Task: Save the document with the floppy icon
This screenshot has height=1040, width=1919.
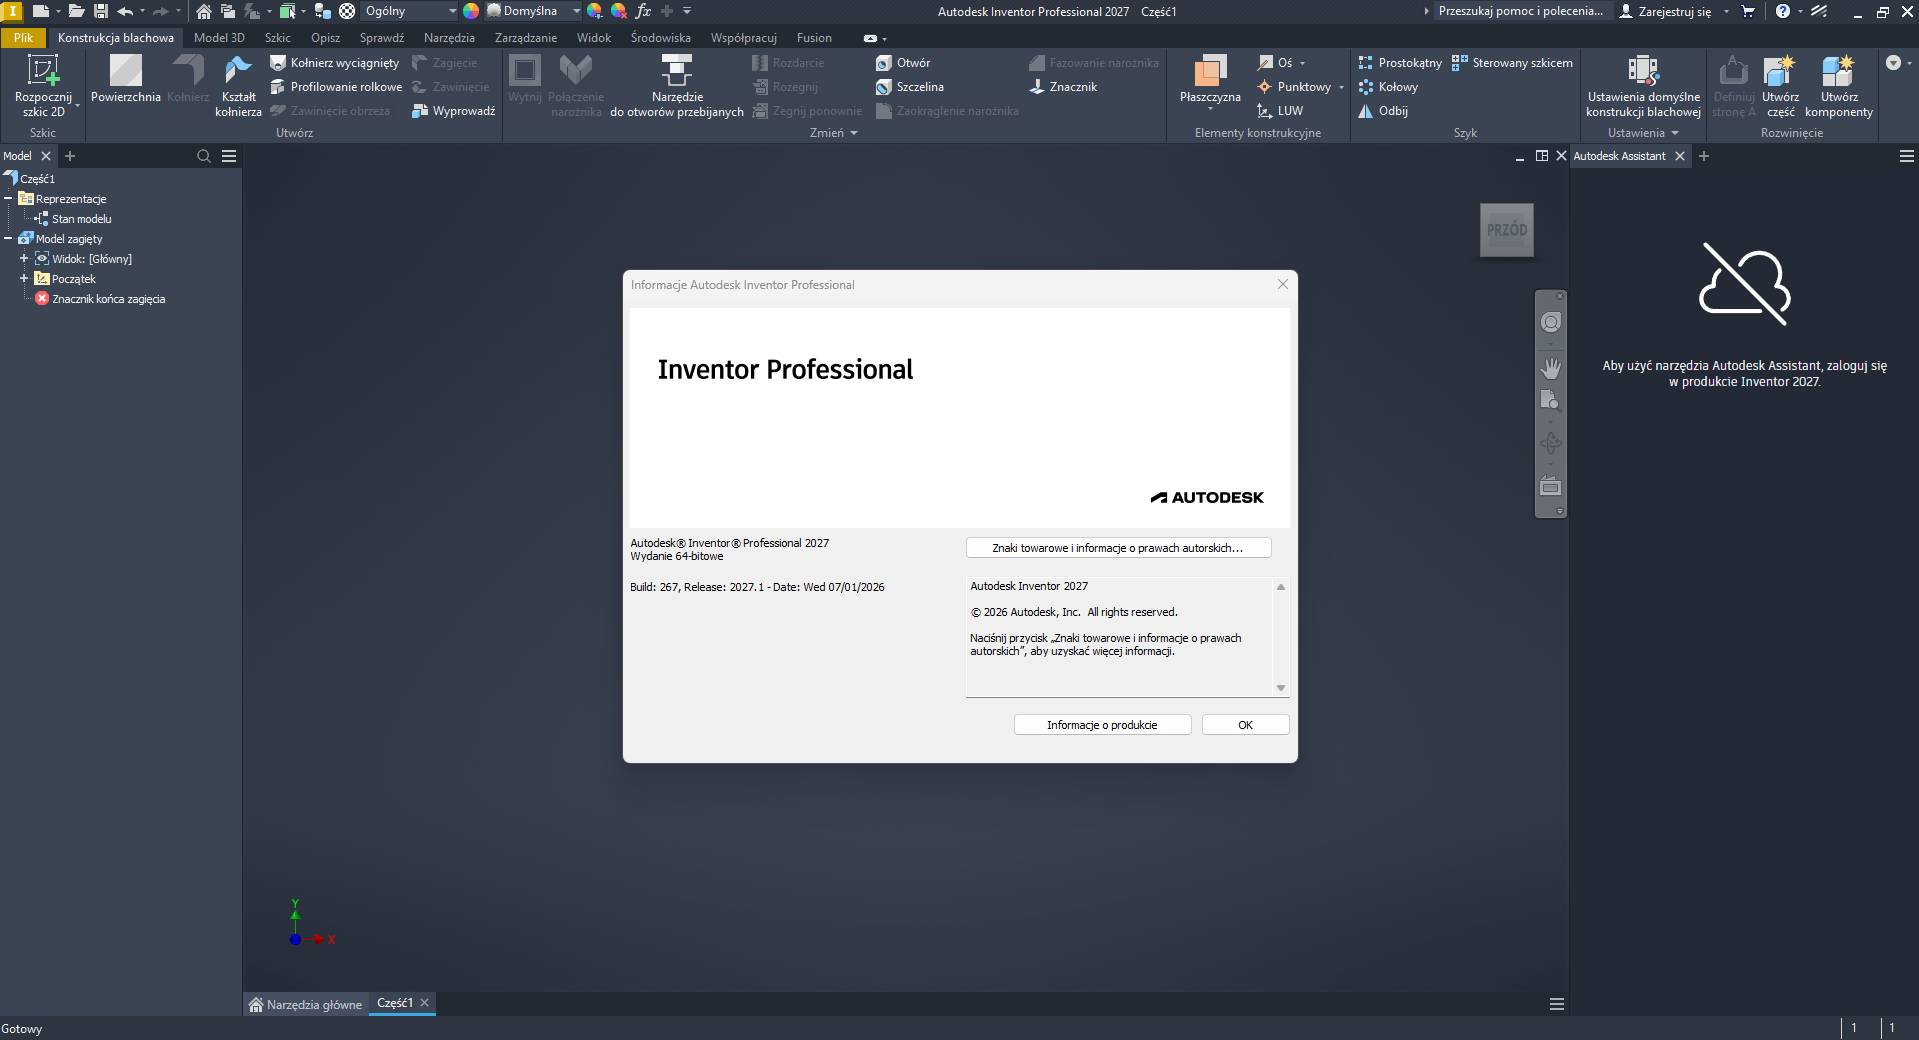Action: pyautogui.click(x=101, y=11)
